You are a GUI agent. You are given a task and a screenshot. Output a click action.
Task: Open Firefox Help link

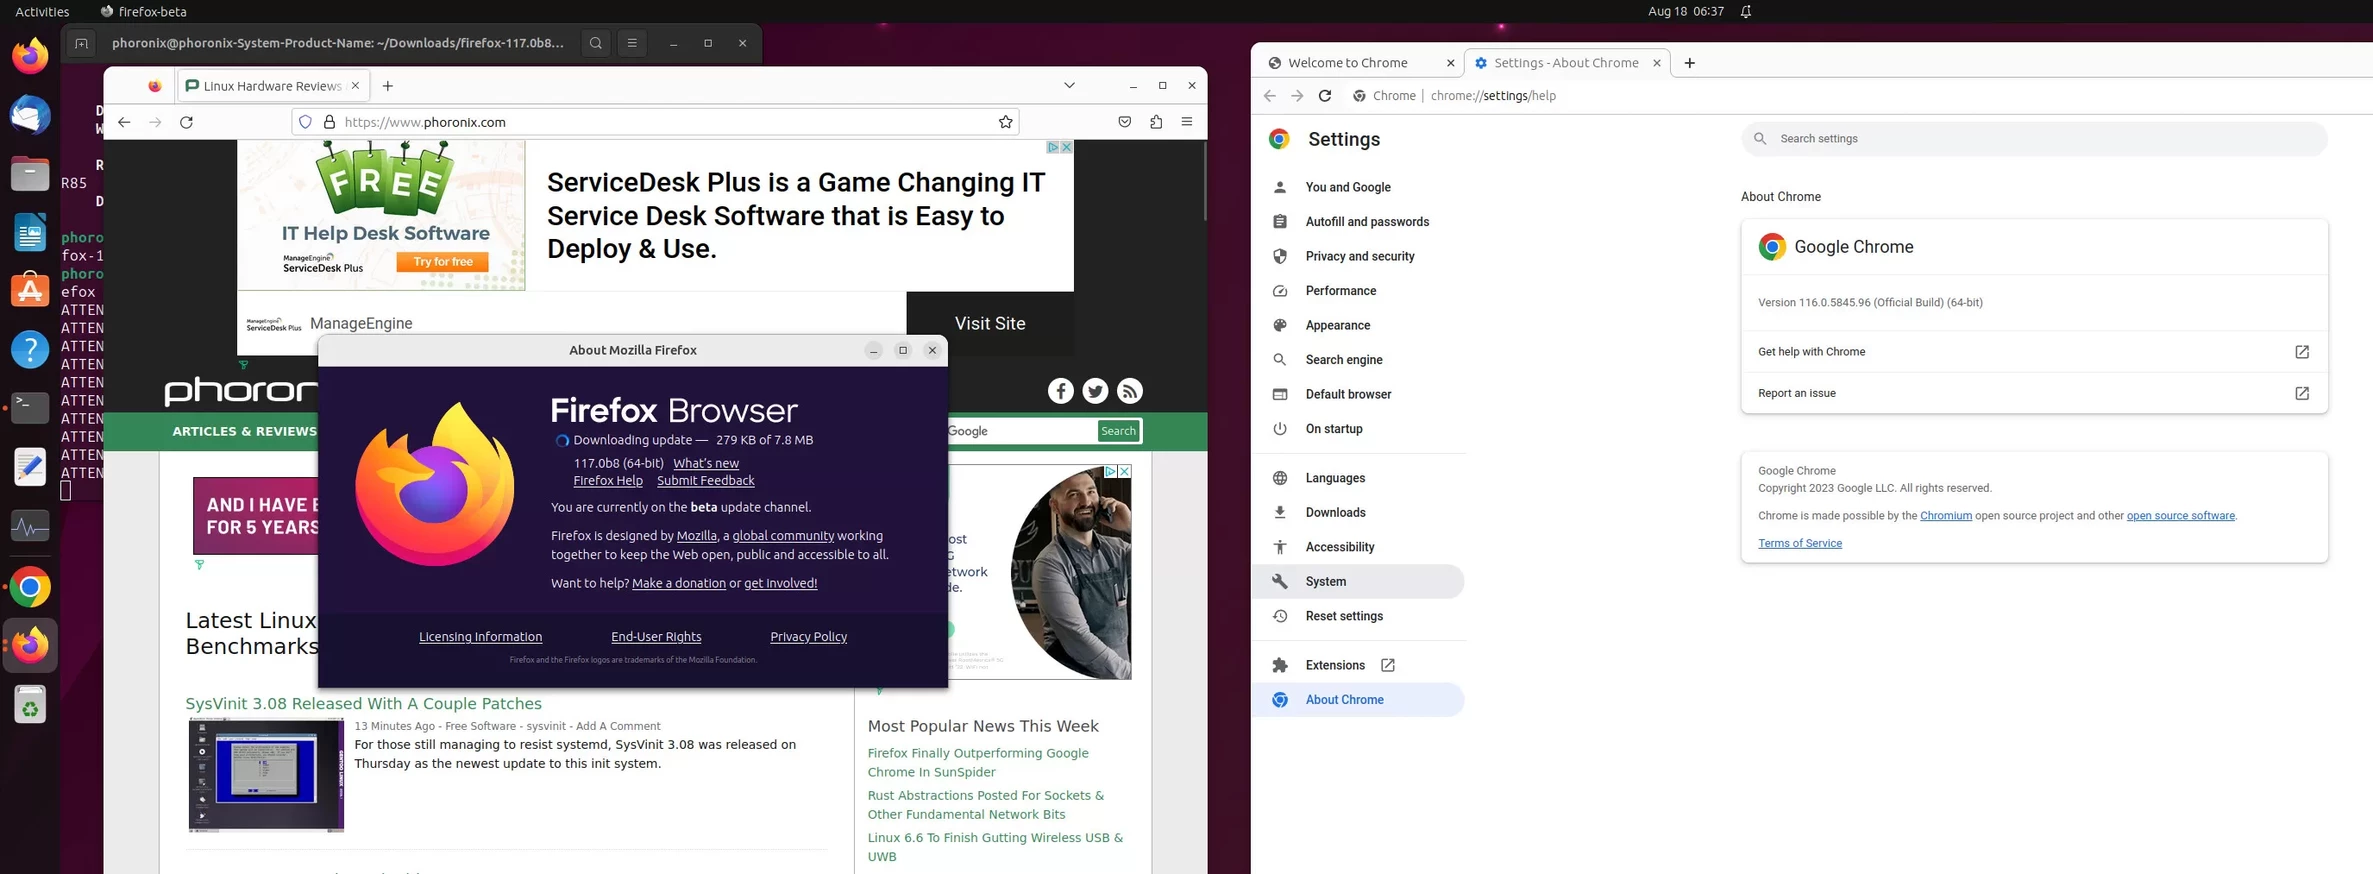click(608, 481)
